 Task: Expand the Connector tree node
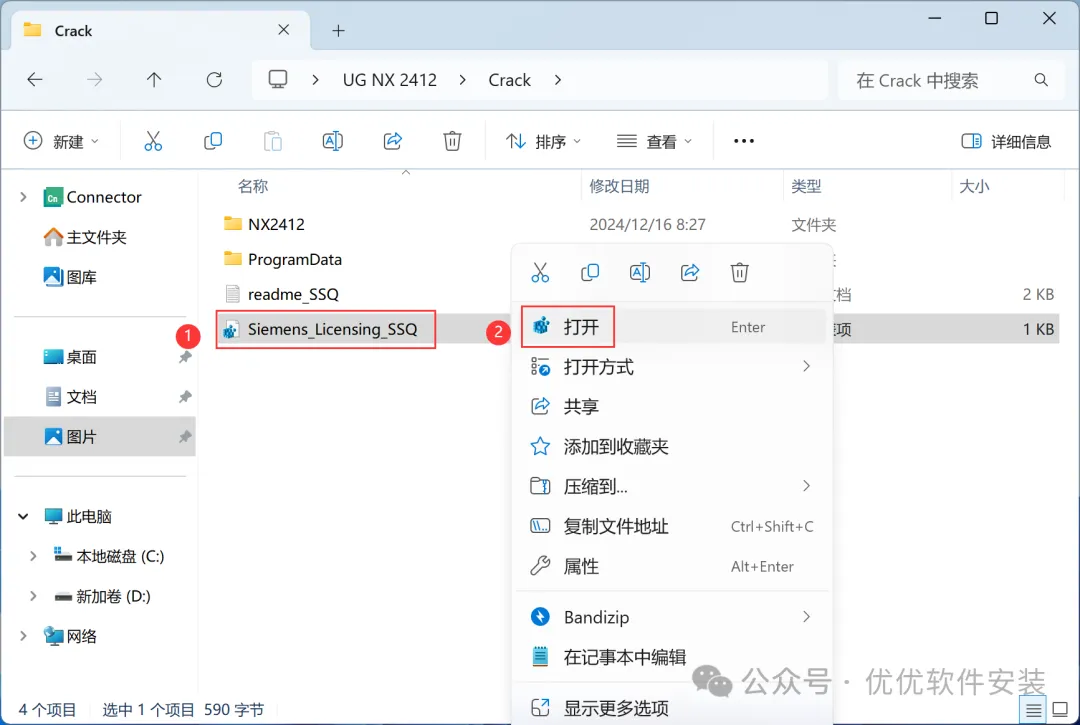[x=23, y=197]
